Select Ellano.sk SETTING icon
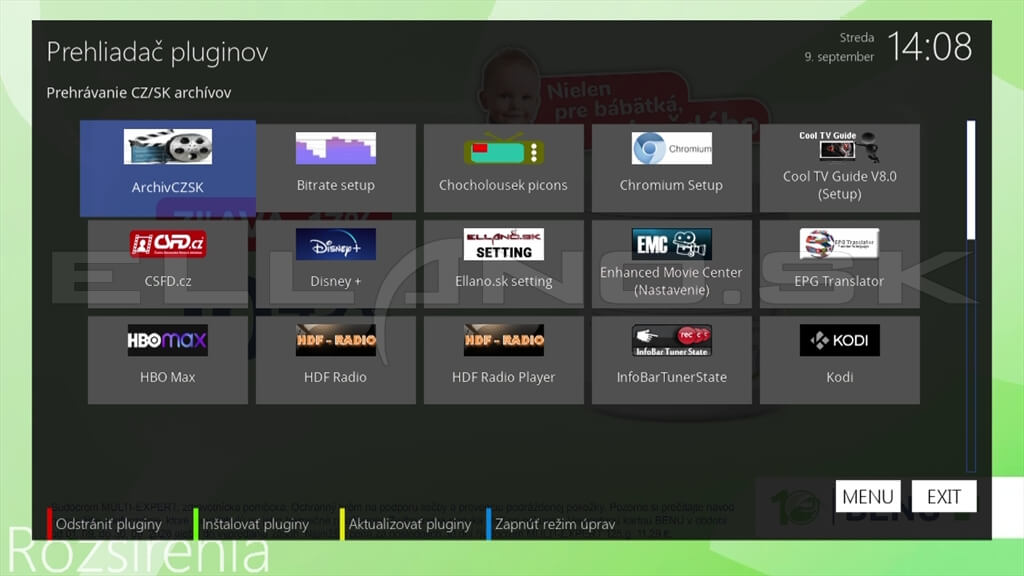This screenshot has height=576, width=1024. [504, 244]
